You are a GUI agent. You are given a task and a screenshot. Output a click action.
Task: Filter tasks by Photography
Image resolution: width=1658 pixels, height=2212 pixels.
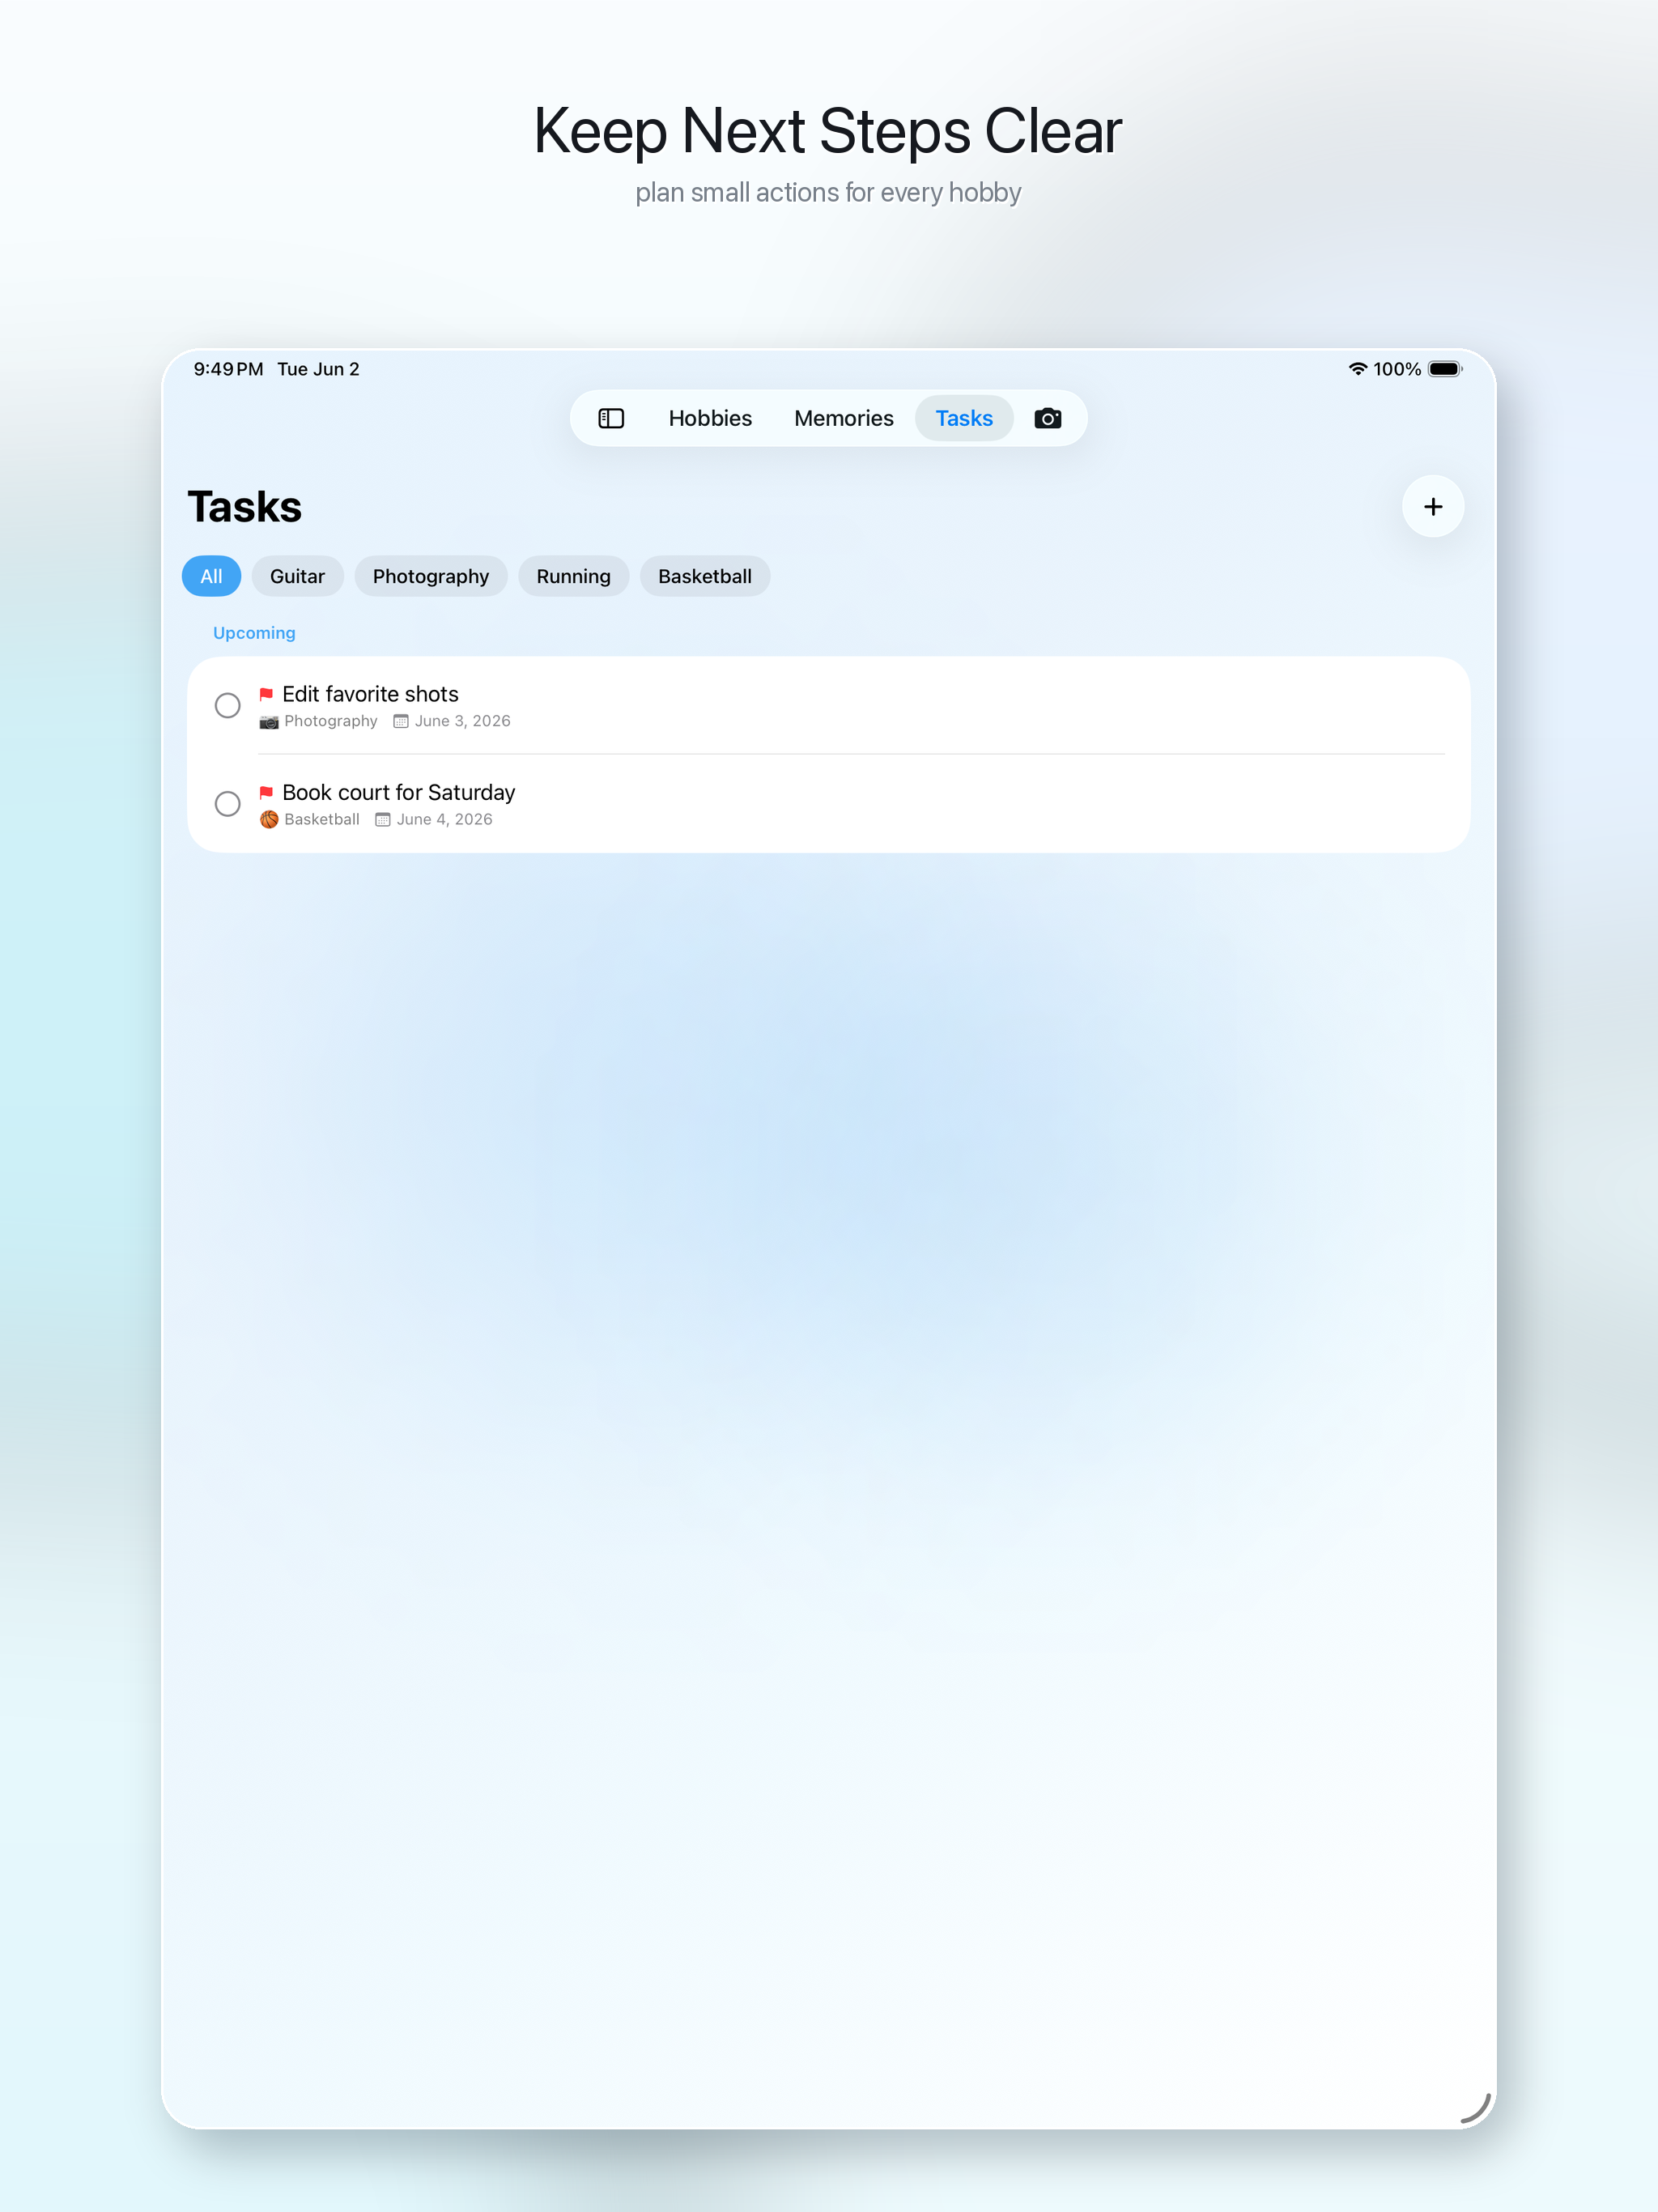431,576
